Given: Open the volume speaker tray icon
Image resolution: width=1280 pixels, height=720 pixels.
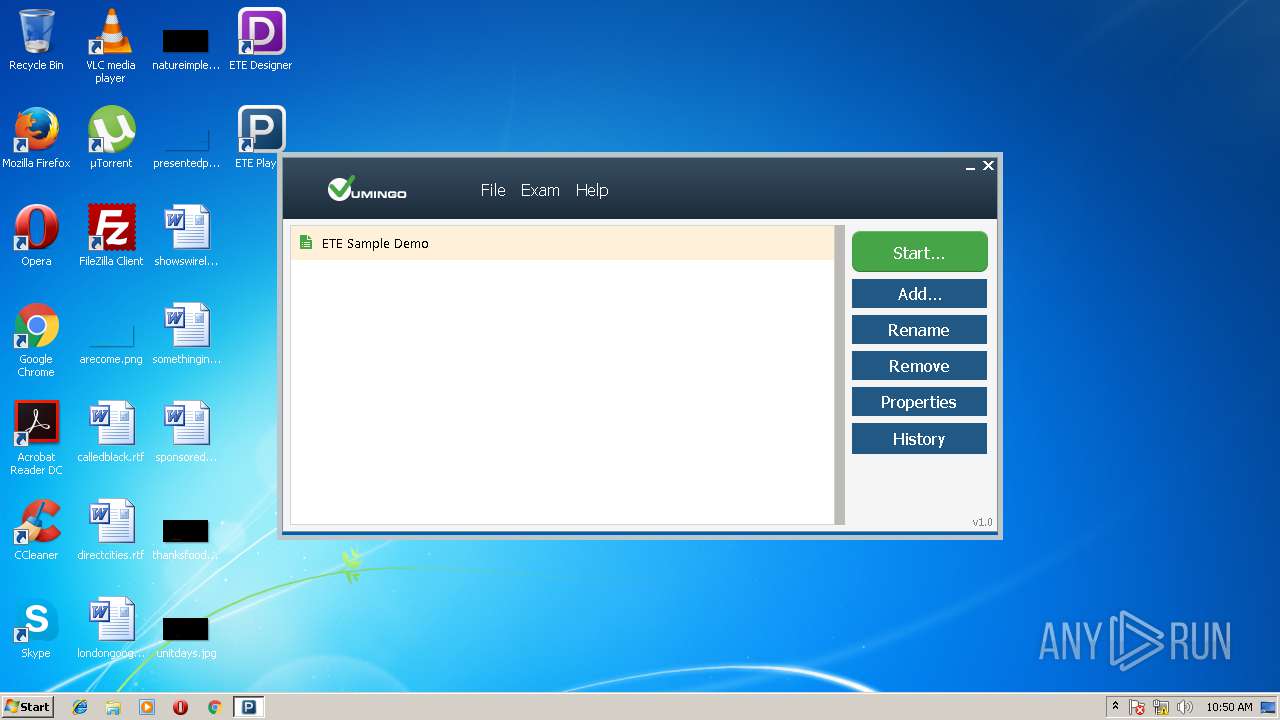Looking at the screenshot, I should [1185, 707].
